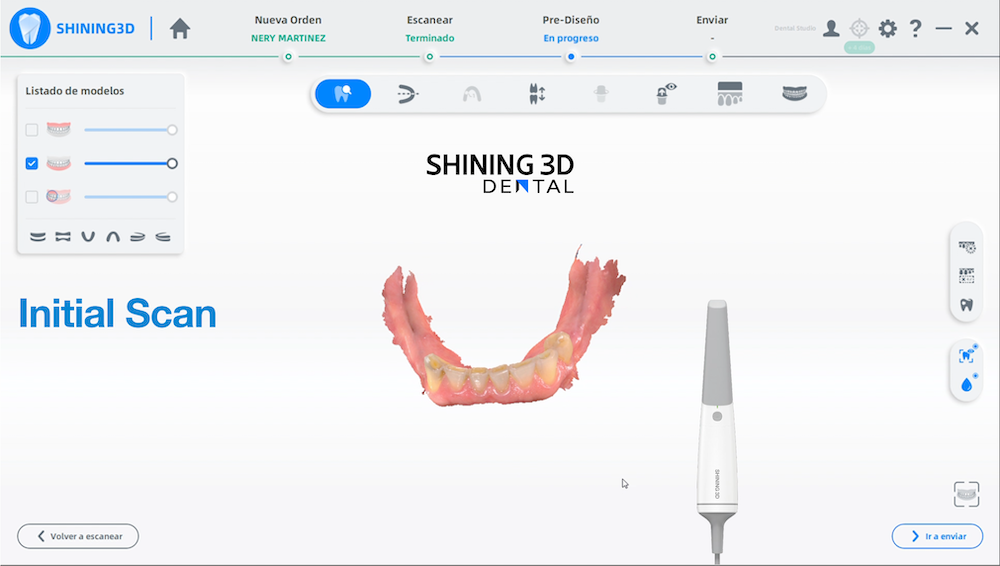The height and width of the screenshot is (566, 1000).
Task: Click the single tooth icon in right panel
Action: click(x=967, y=305)
